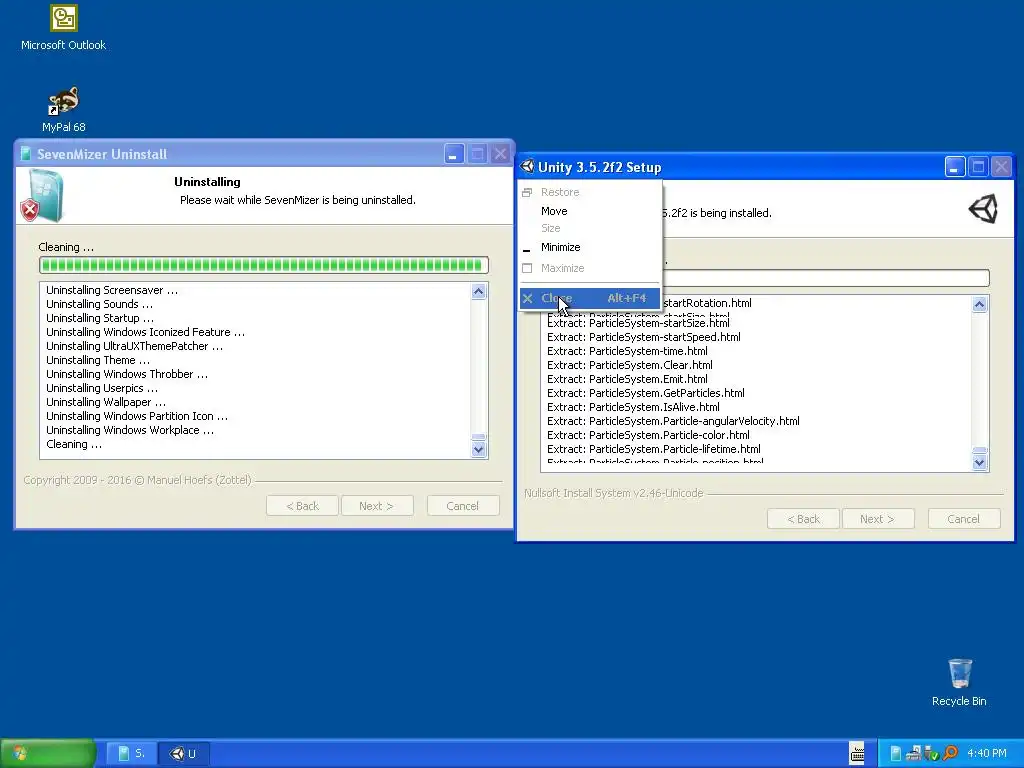Select 'Extract: ParticleSystem.GetParticles.html' line
This screenshot has height=768, width=1024.
[x=646, y=393]
